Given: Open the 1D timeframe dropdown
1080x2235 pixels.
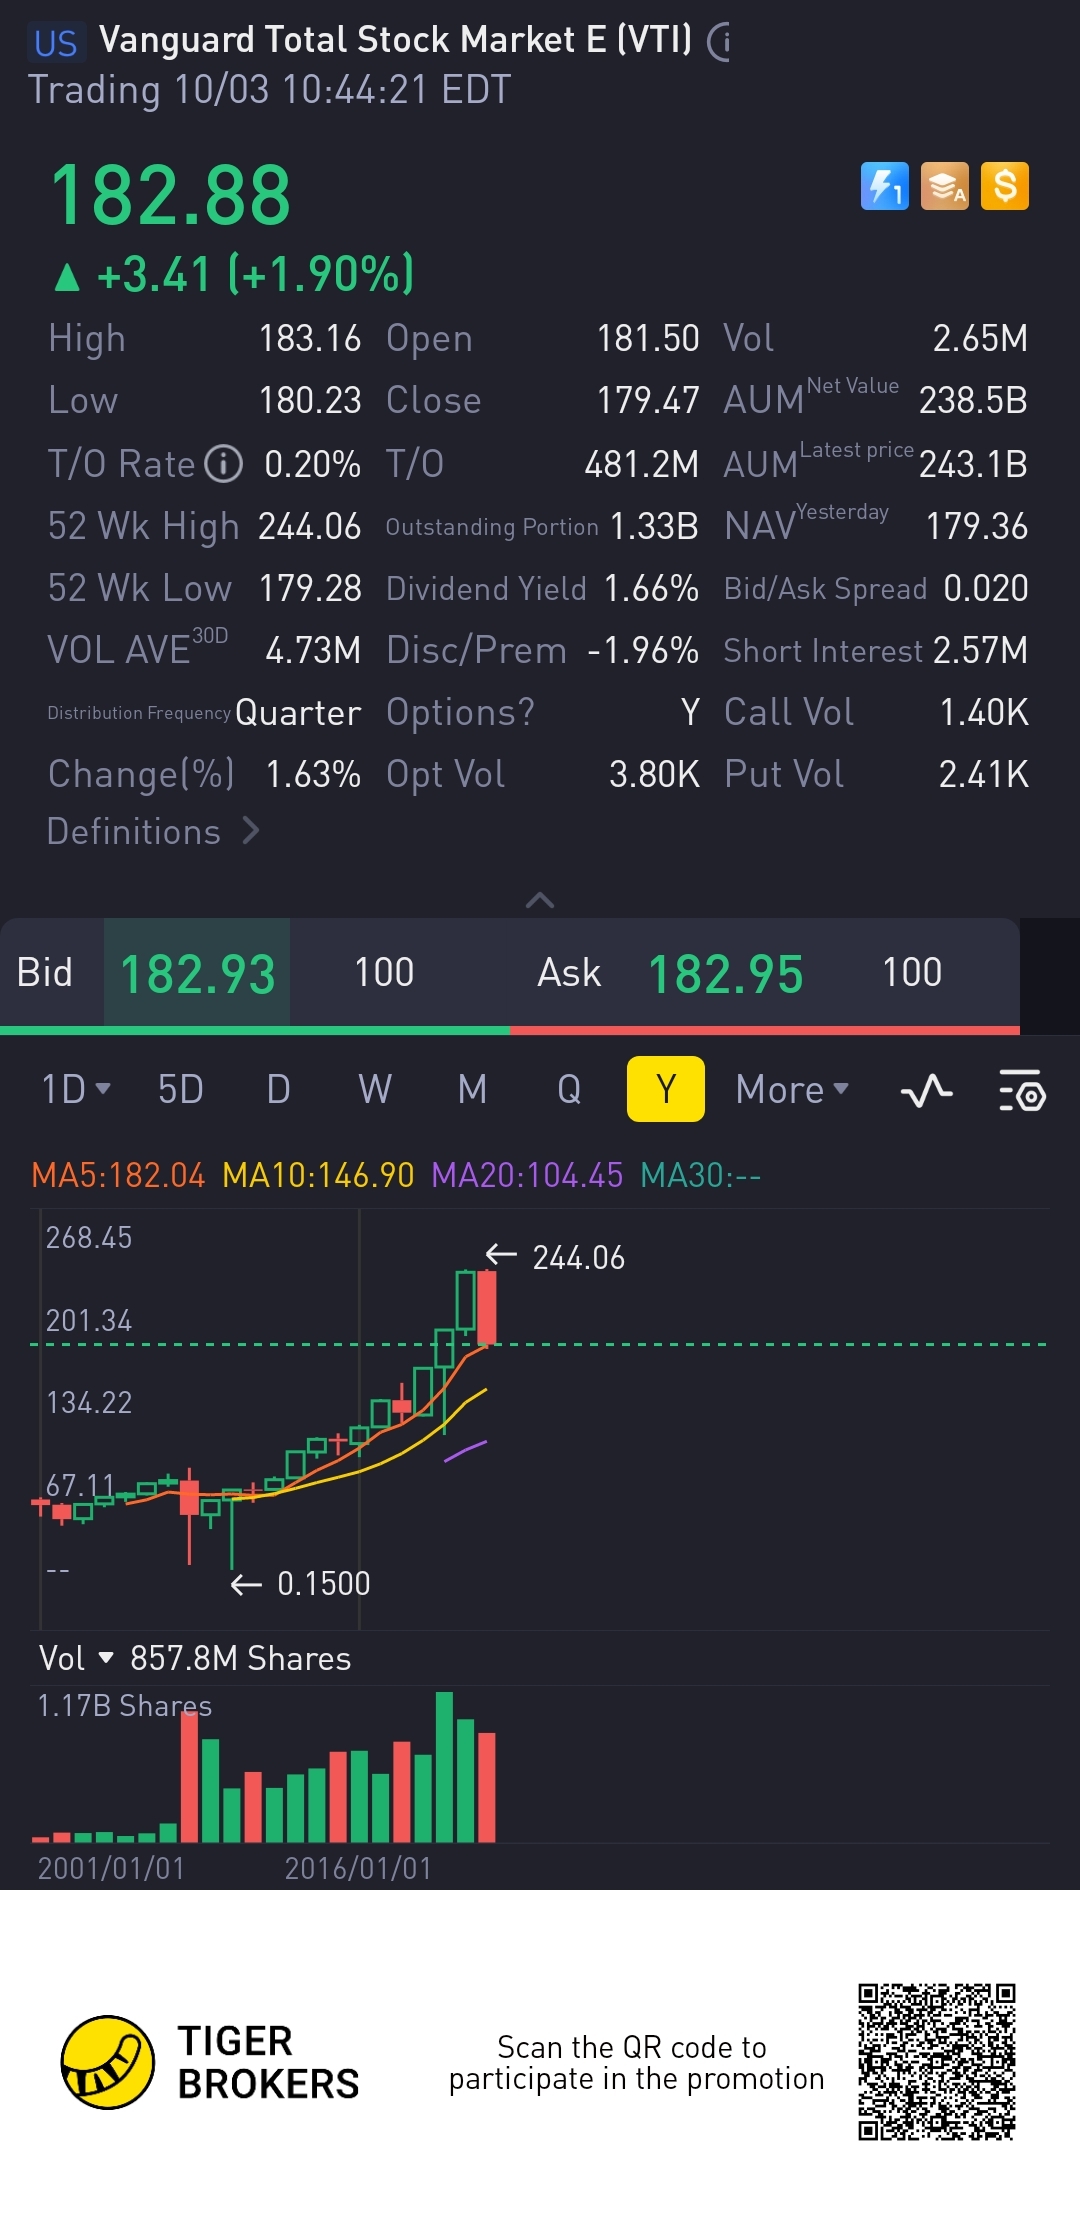Looking at the screenshot, I should tap(76, 1089).
